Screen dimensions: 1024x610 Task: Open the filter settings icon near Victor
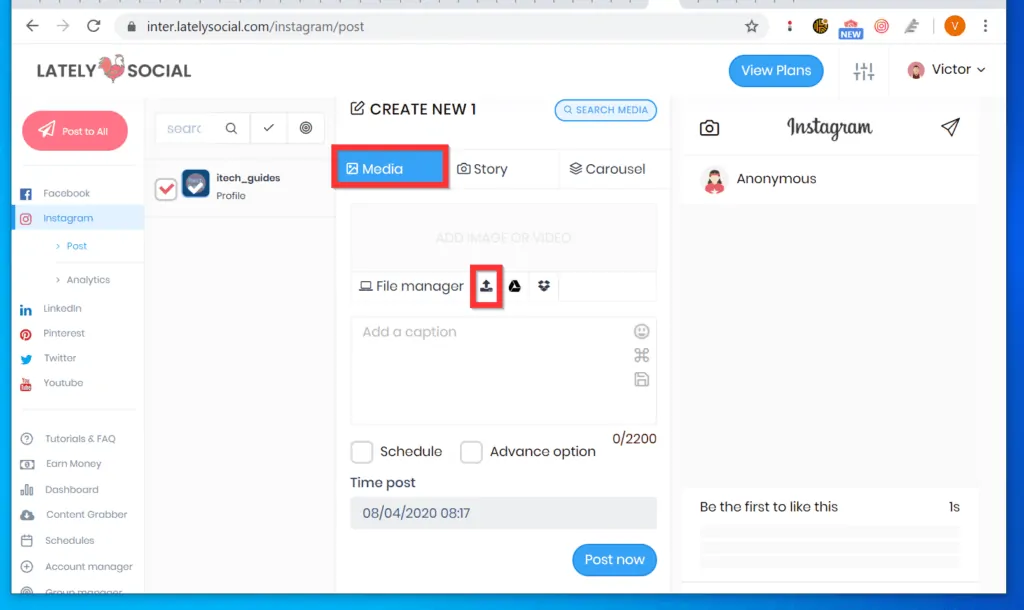(x=863, y=71)
